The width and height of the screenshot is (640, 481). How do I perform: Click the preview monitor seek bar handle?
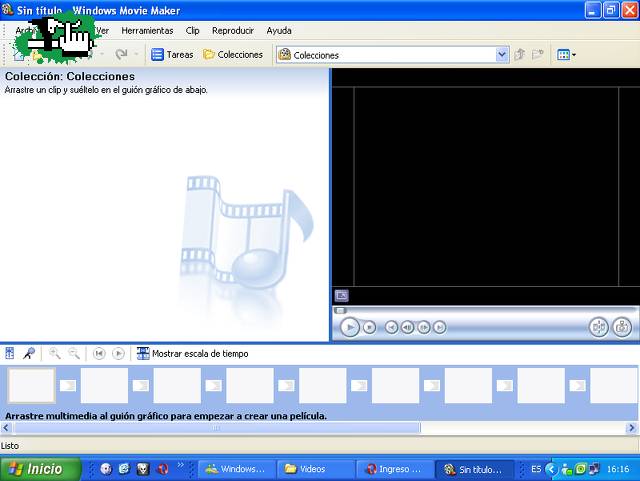[340, 310]
